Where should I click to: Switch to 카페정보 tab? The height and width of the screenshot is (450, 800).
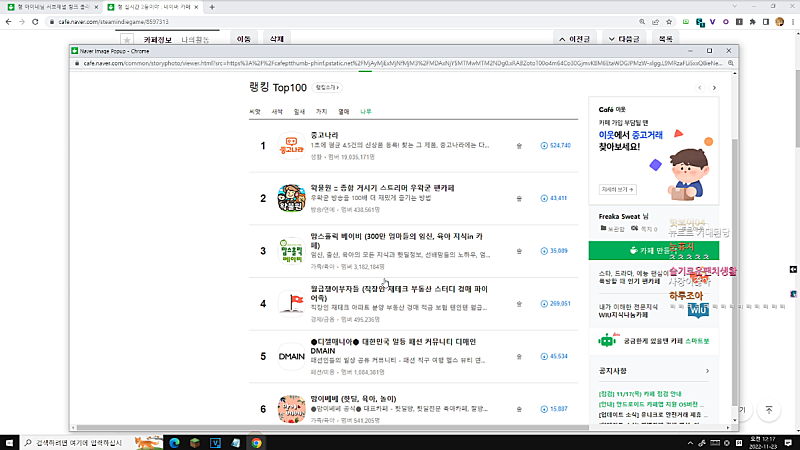pyautogui.click(x=158, y=40)
